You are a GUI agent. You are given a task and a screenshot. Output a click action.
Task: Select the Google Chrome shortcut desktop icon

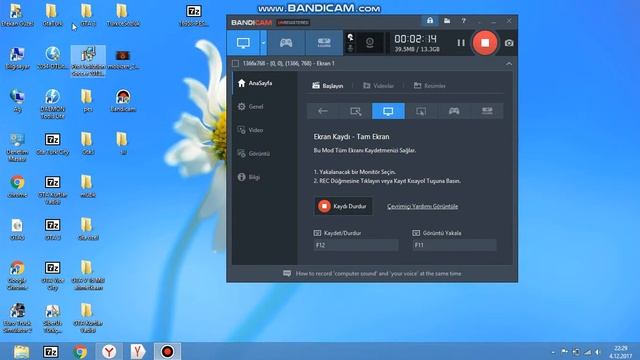point(17,276)
